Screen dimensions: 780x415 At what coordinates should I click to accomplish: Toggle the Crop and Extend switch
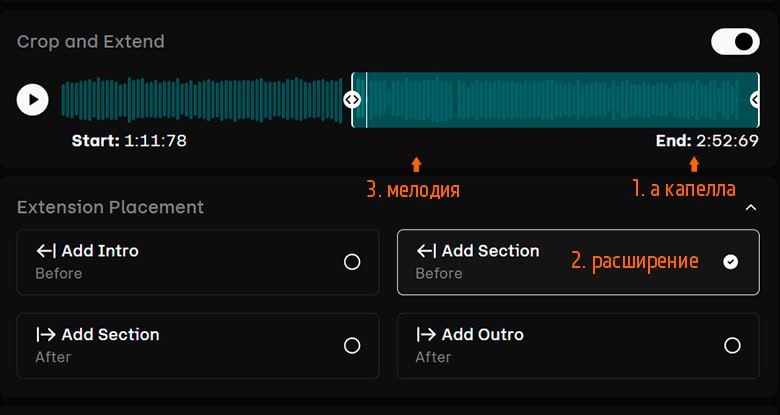pyautogui.click(x=735, y=41)
